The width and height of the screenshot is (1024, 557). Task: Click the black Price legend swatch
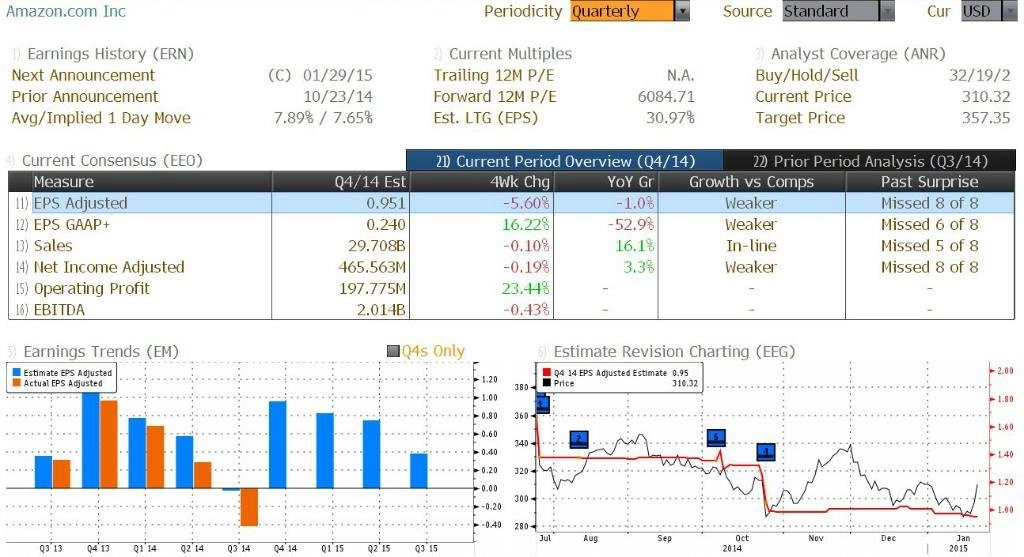[547, 383]
